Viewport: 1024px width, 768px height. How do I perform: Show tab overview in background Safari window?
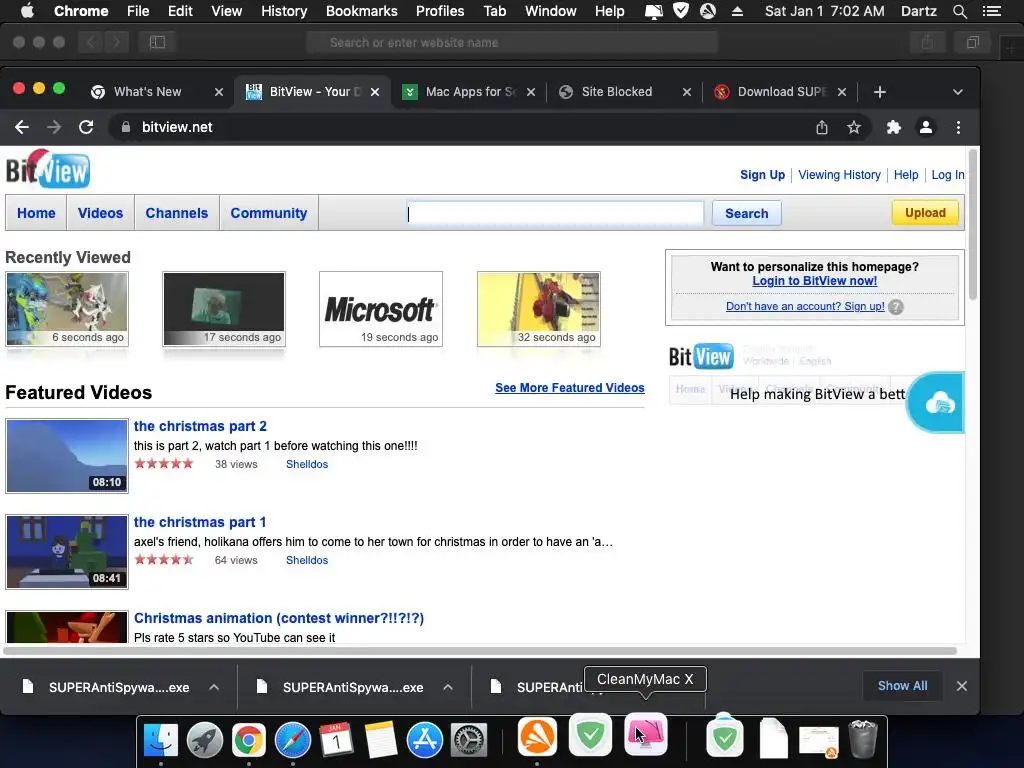[x=972, y=42]
